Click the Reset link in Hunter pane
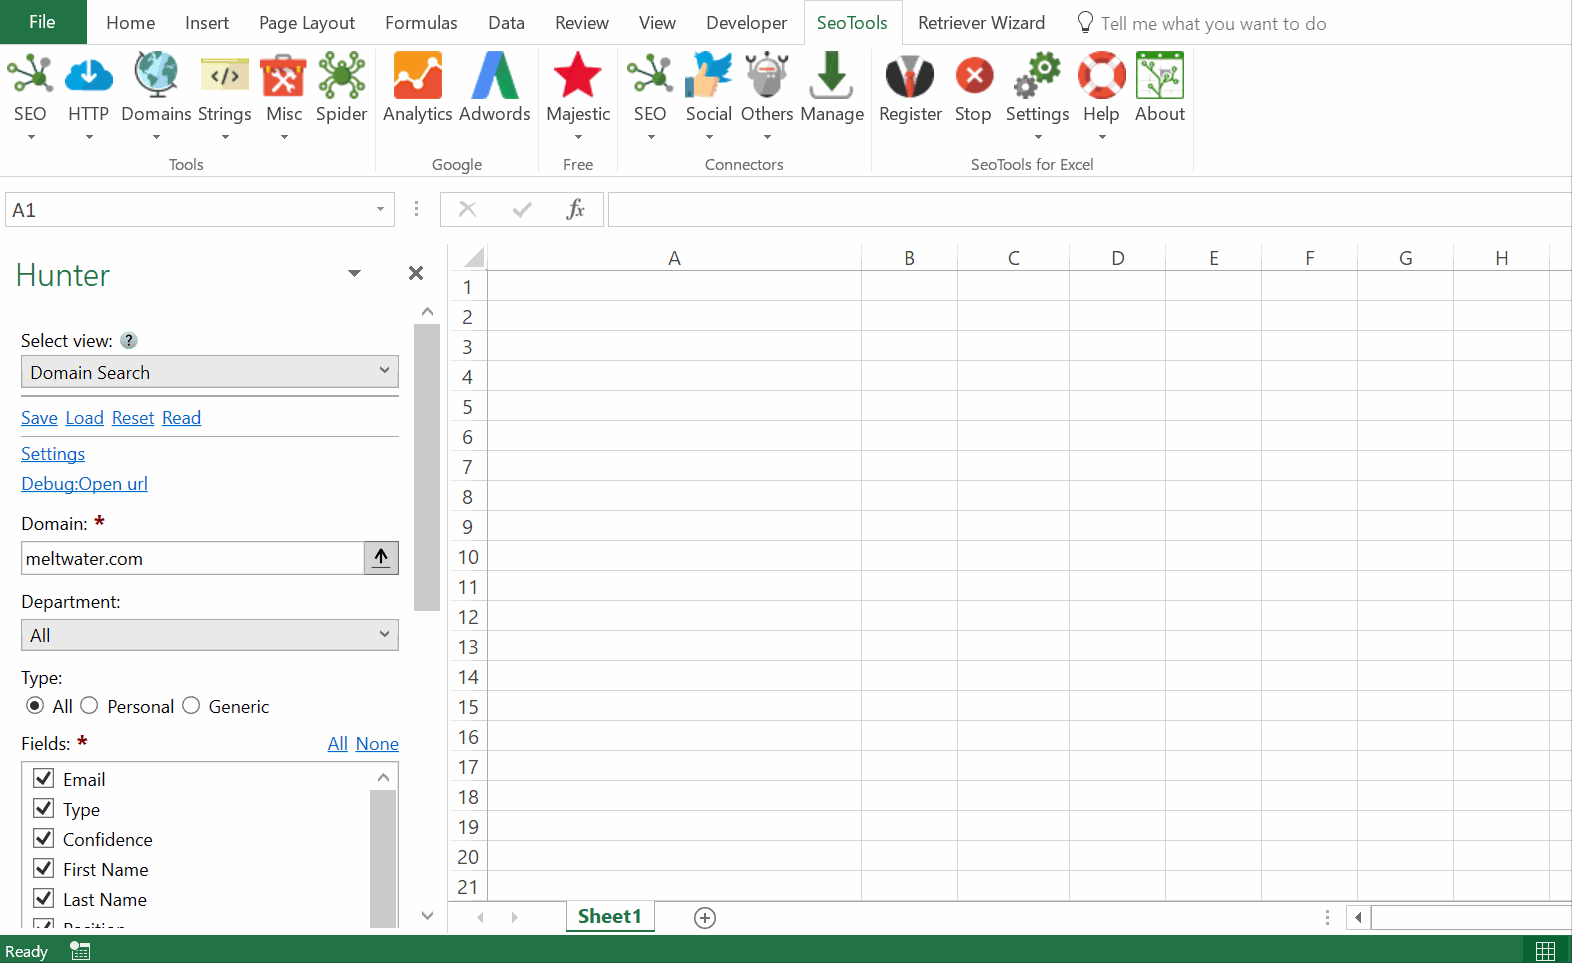 coord(133,418)
